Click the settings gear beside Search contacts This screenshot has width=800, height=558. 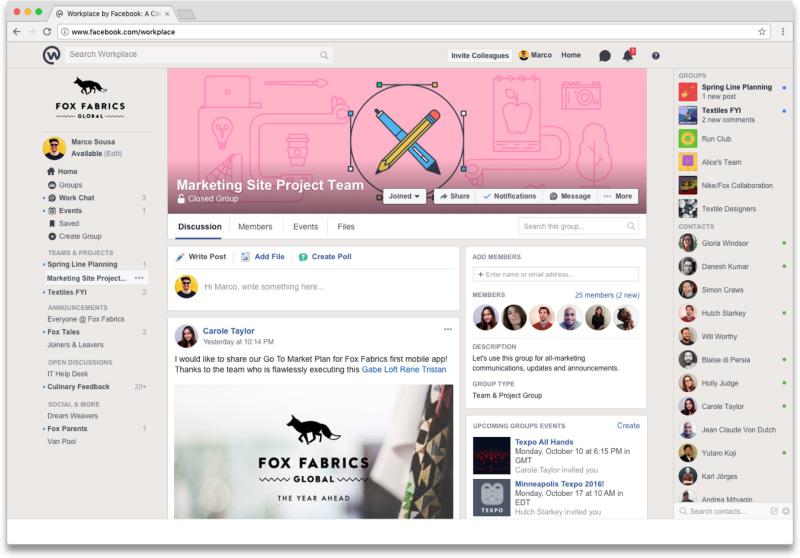tap(786, 511)
